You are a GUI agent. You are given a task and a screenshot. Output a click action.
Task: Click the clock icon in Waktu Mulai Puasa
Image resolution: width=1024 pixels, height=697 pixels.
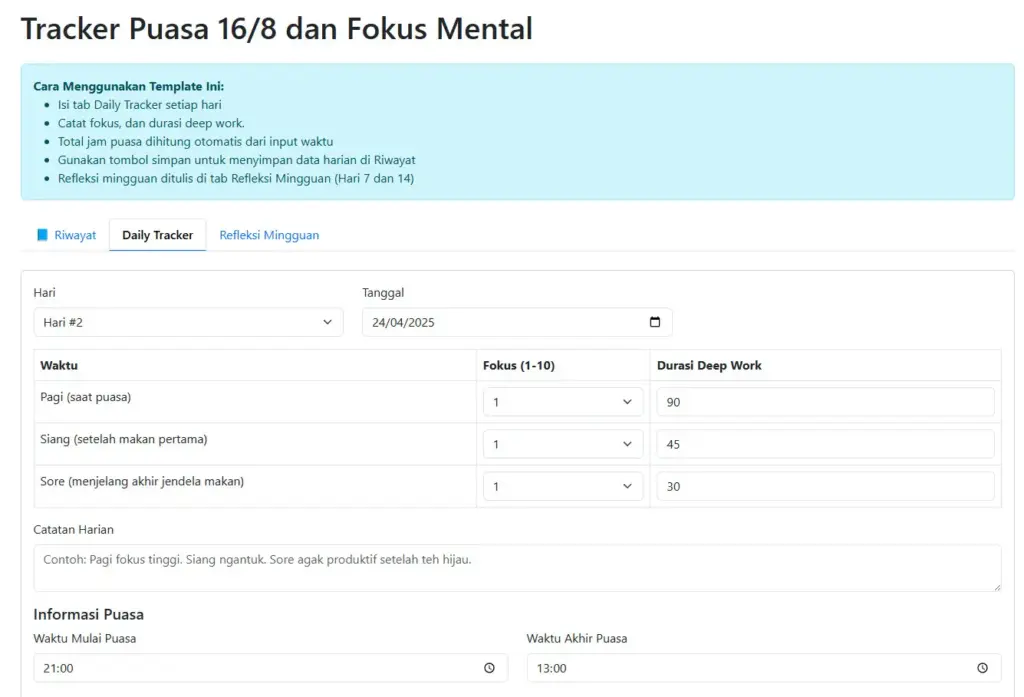coord(489,668)
